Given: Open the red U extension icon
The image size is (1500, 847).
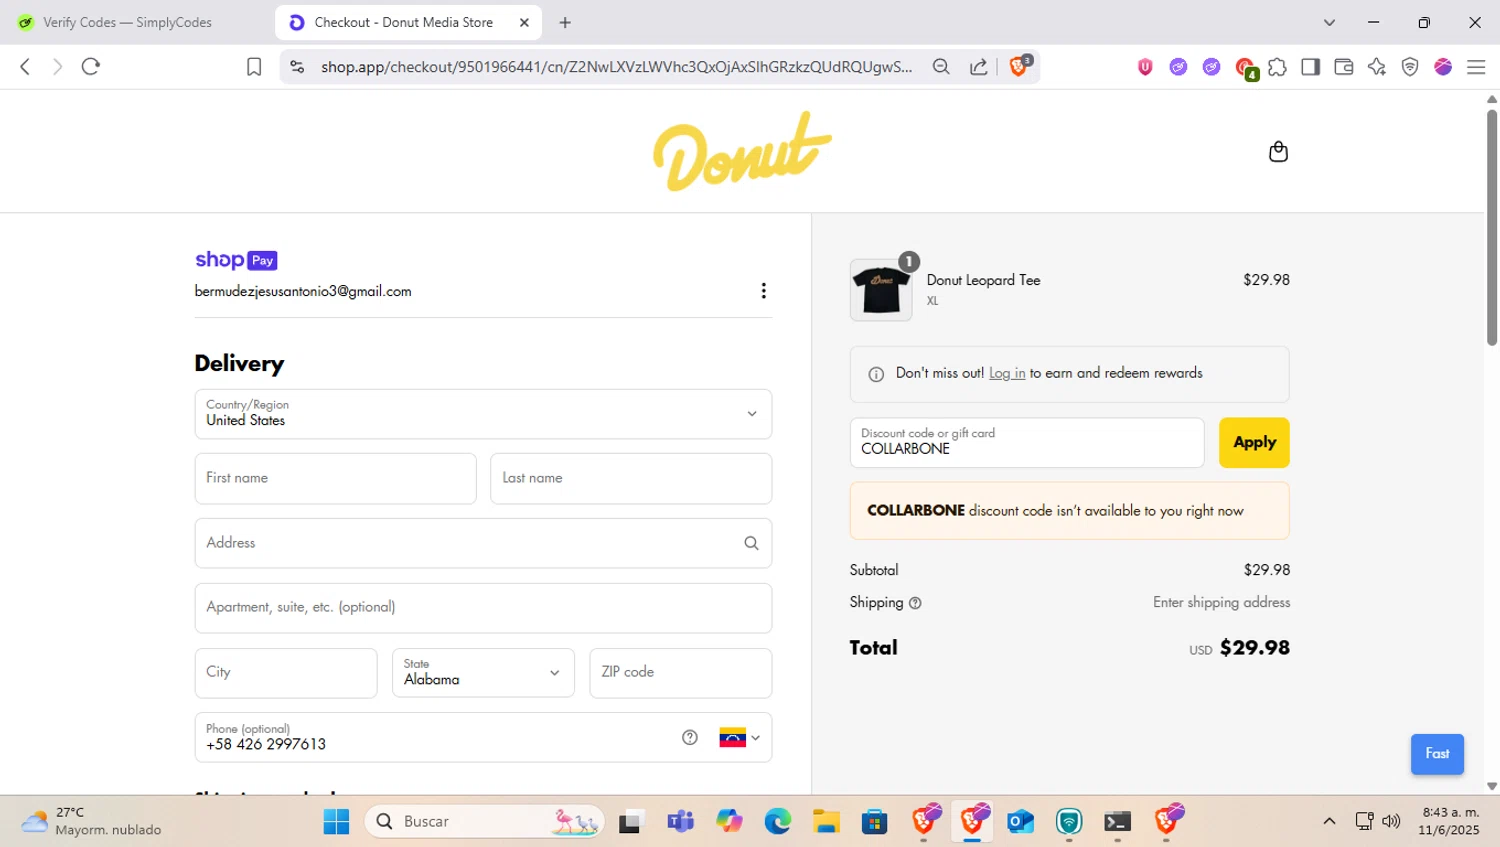Looking at the screenshot, I should point(1145,67).
